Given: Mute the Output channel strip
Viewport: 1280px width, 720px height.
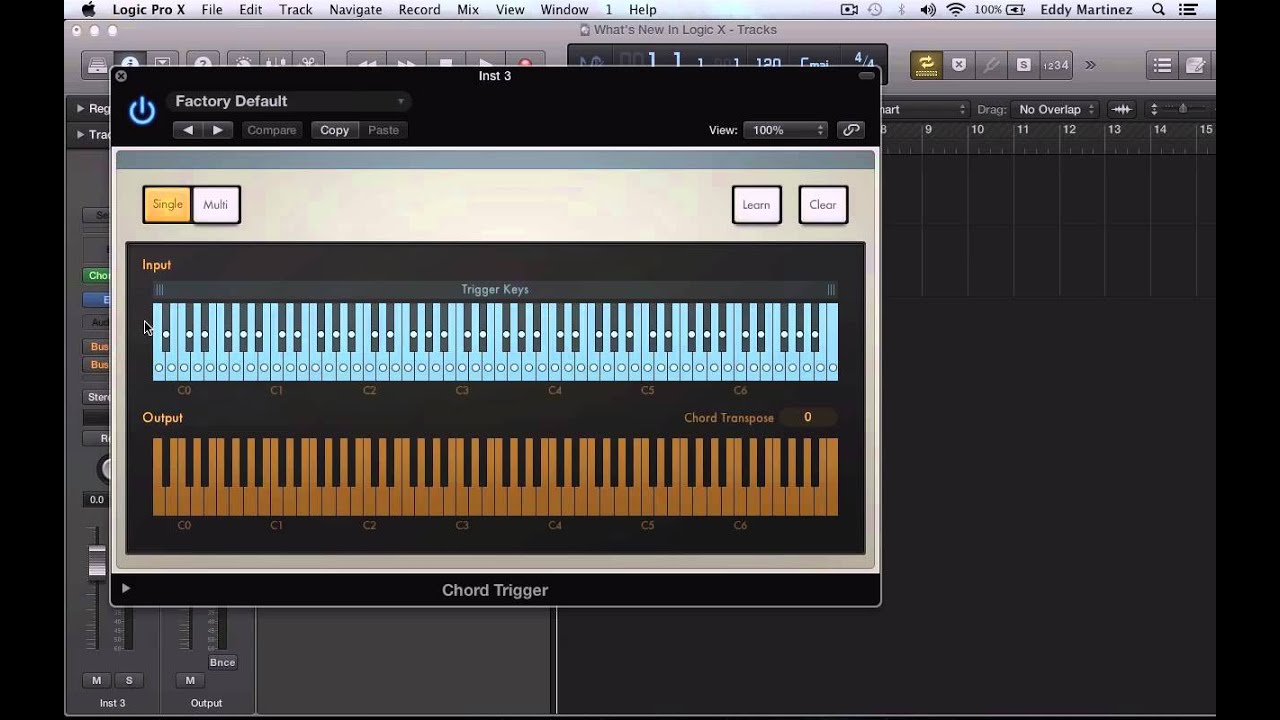Looking at the screenshot, I should [x=190, y=680].
